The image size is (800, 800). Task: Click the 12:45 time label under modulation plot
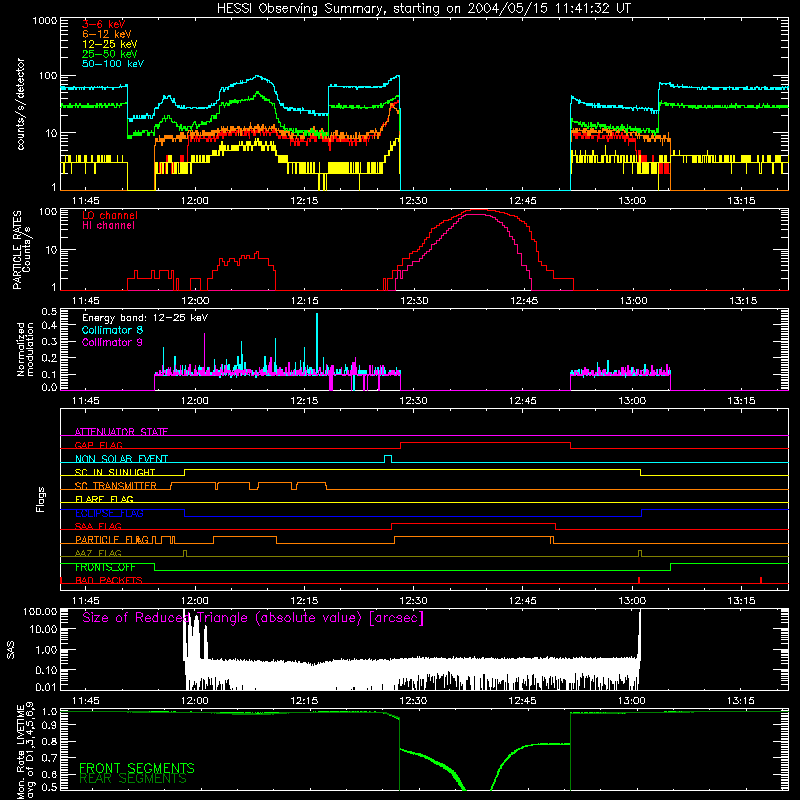click(x=522, y=401)
